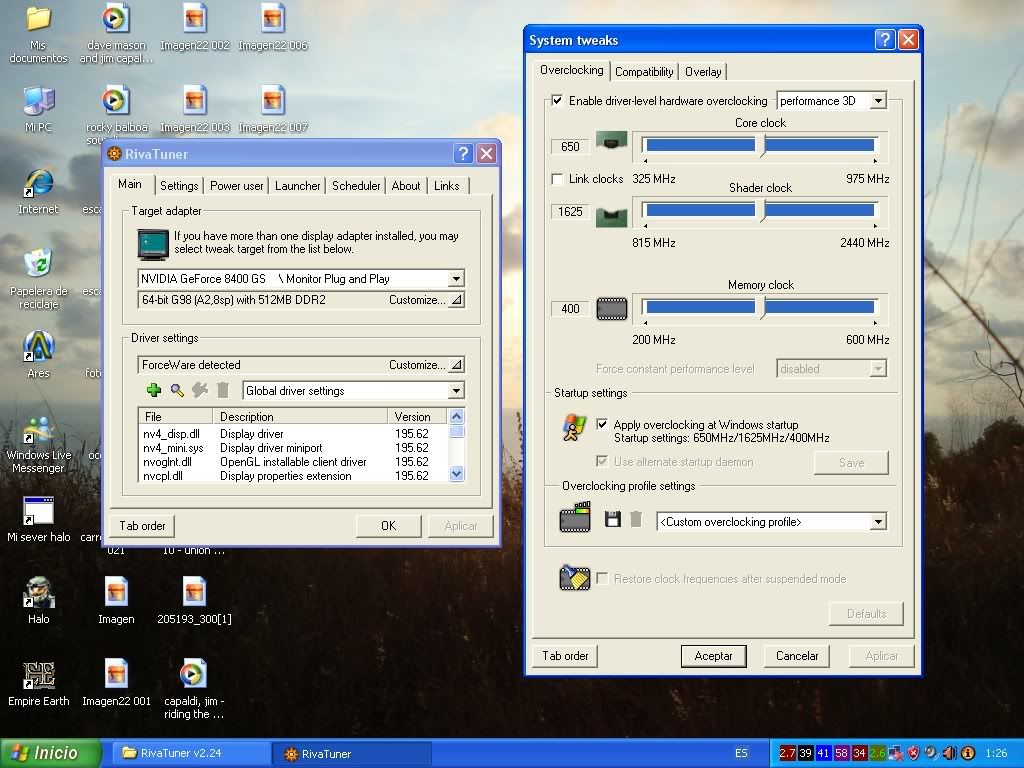Click the trash icon beside the overclocking profile dropdown
The image size is (1024, 768).
635,520
